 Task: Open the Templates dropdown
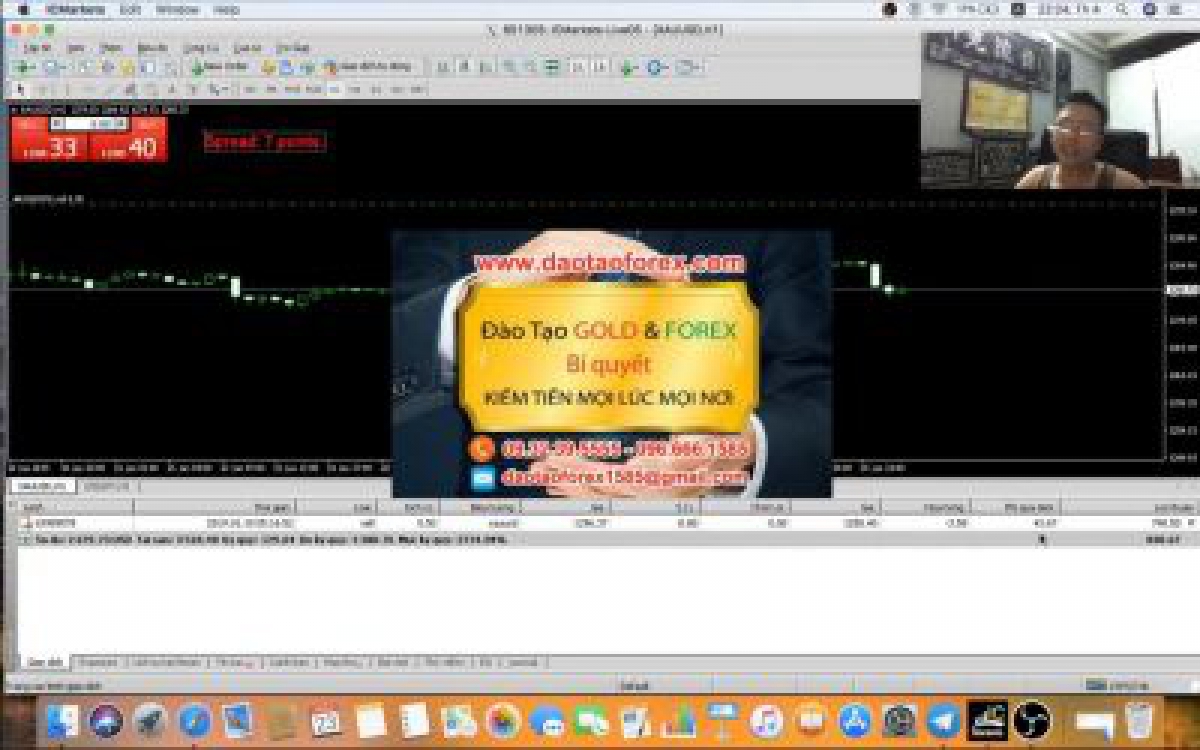pyautogui.click(x=688, y=67)
